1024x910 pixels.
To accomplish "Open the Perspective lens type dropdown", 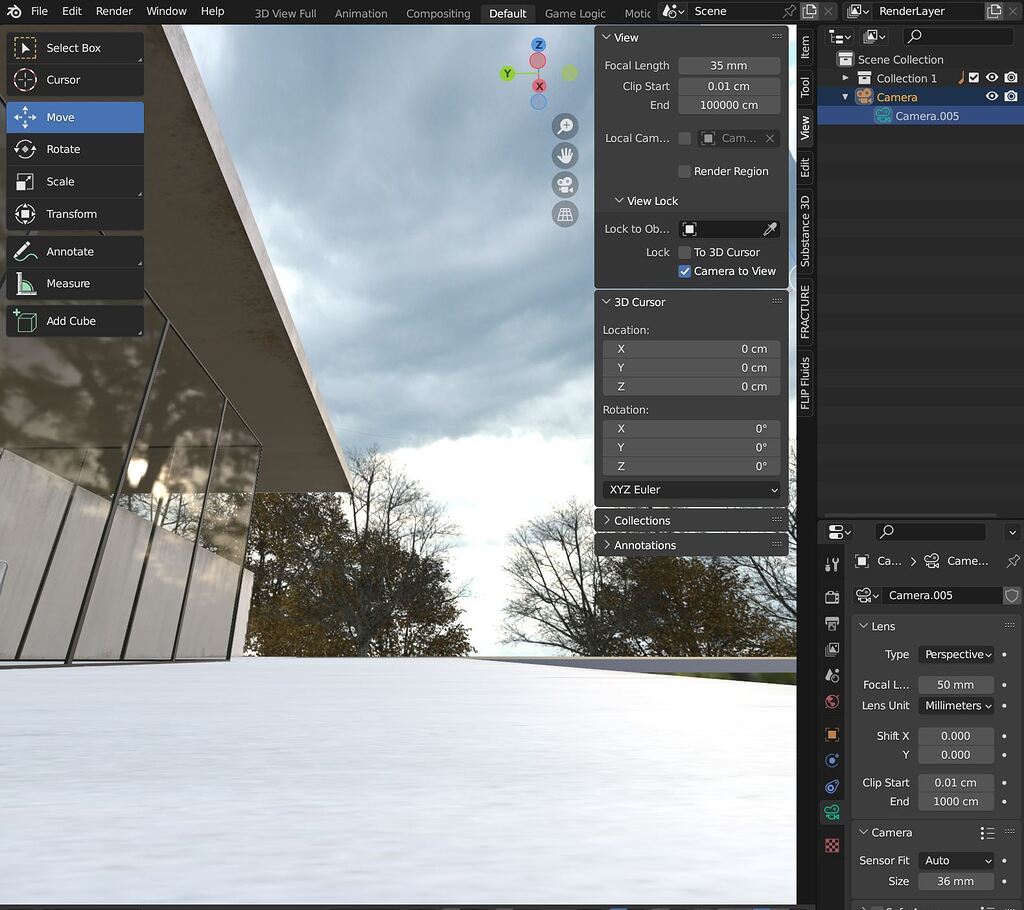I will pyautogui.click(x=956, y=654).
